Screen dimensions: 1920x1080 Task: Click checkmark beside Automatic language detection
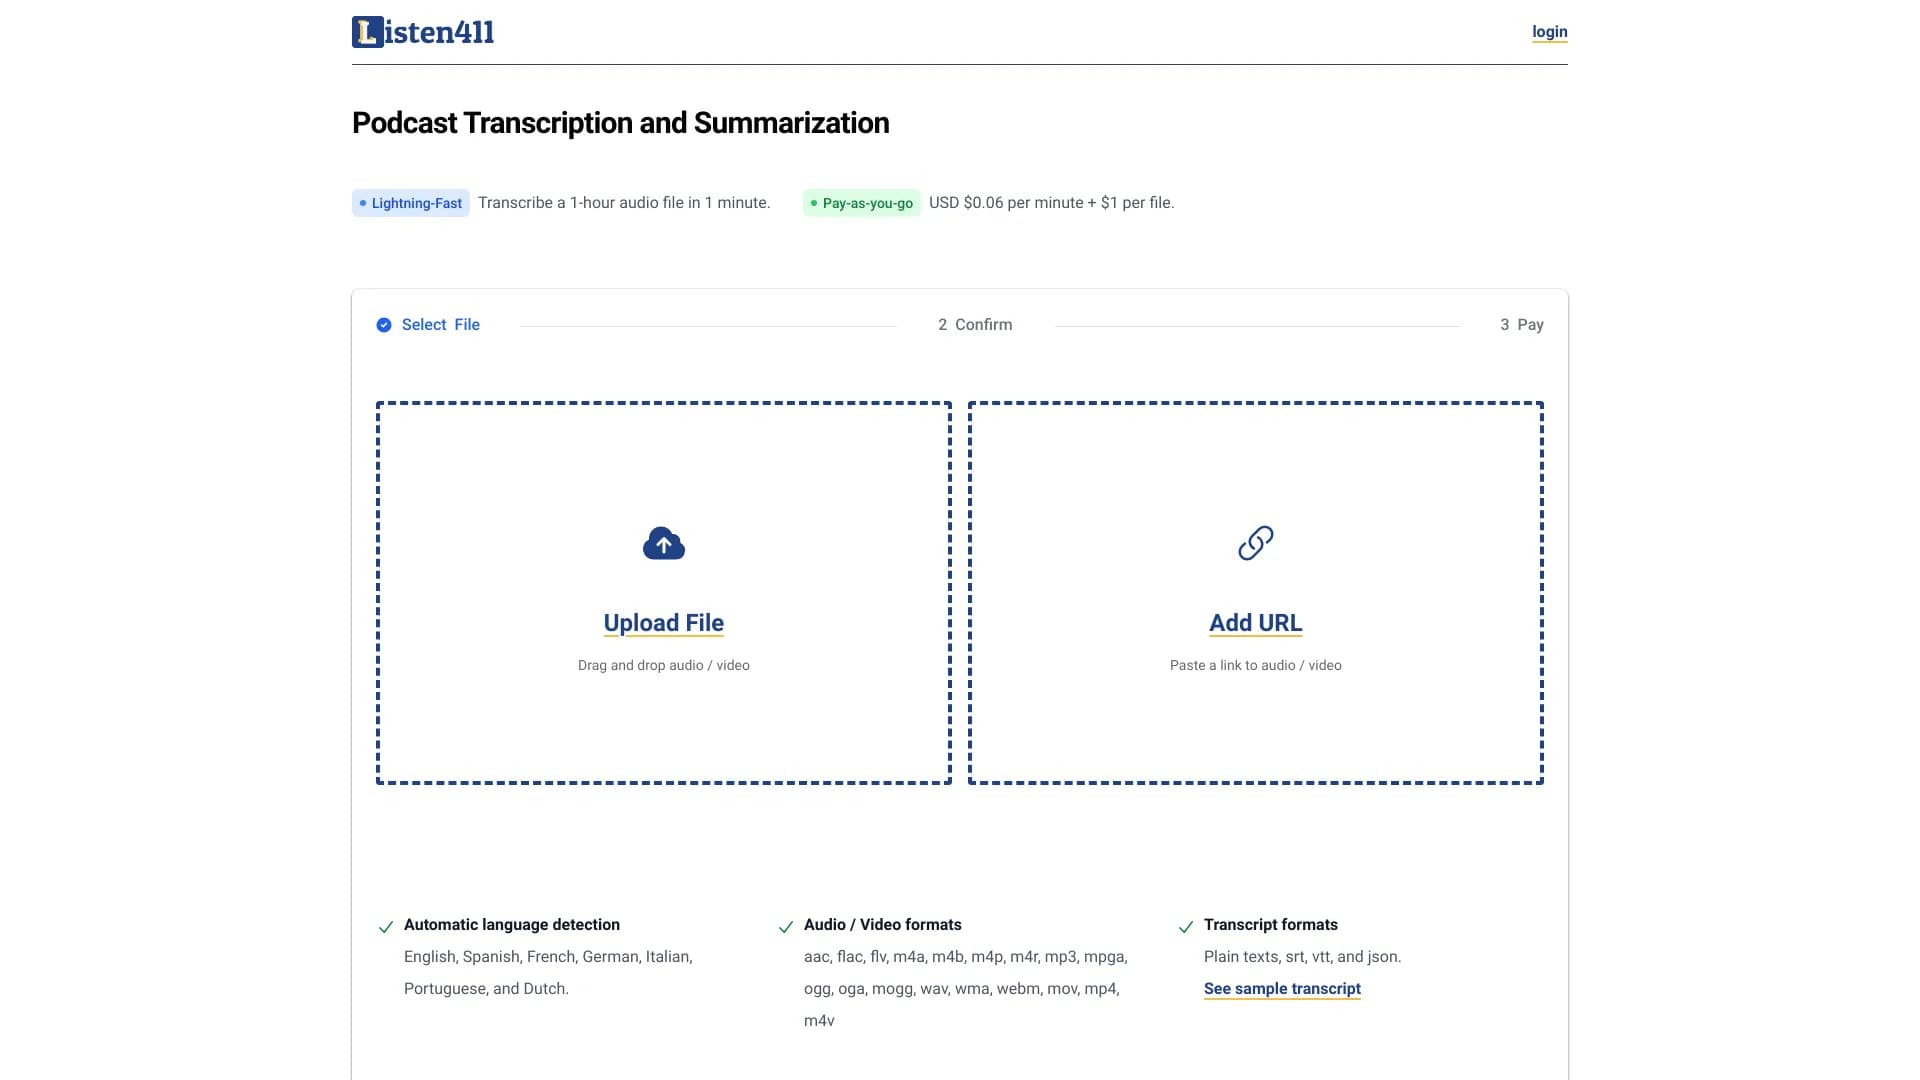386,927
